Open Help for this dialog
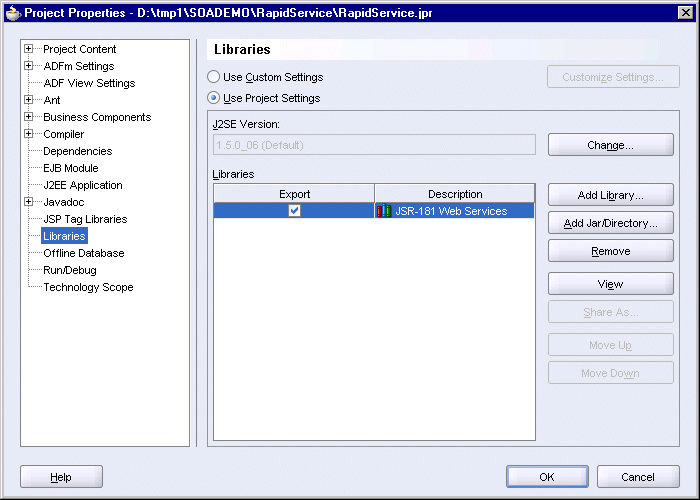The image size is (700, 500). tap(61, 477)
